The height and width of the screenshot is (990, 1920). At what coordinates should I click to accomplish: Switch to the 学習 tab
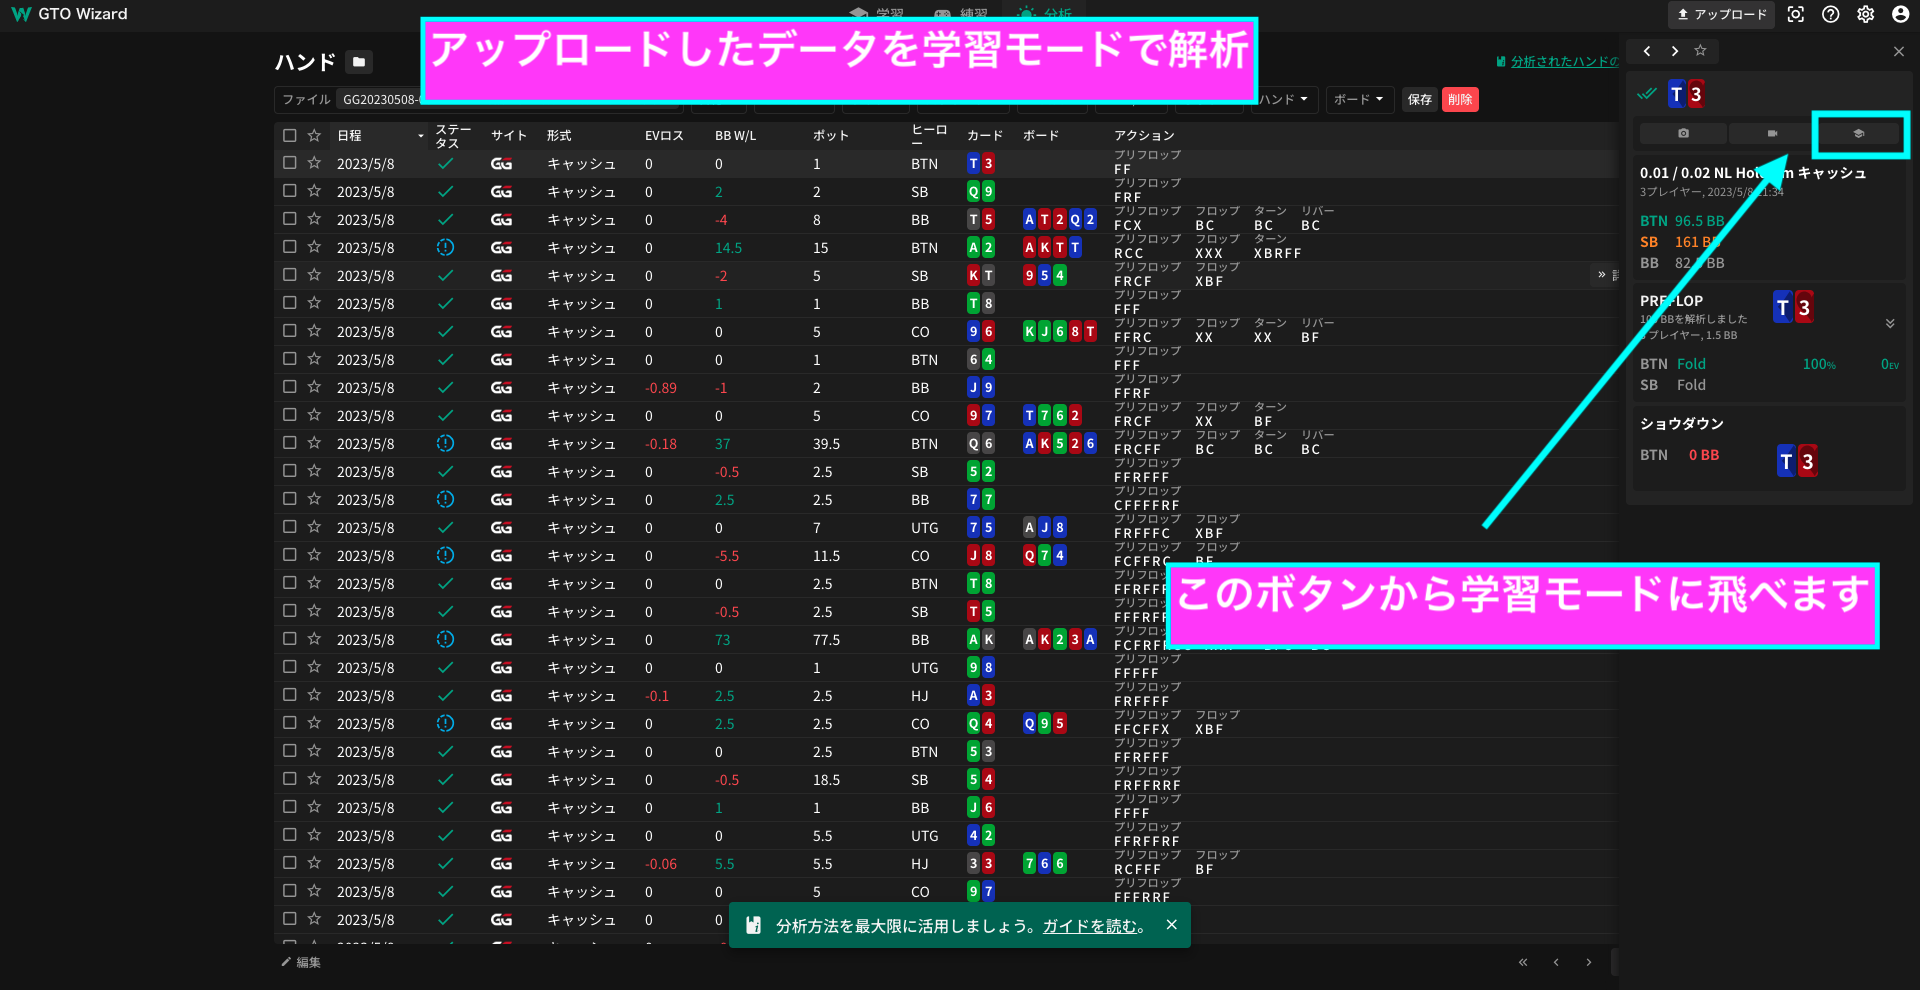click(x=877, y=14)
